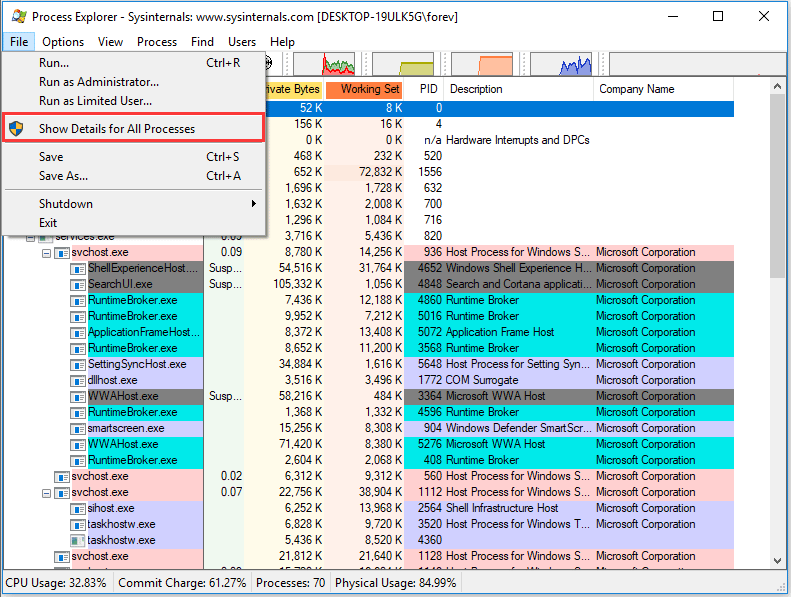Choose Show Details for All Processes
791x597 pixels.
134,129
